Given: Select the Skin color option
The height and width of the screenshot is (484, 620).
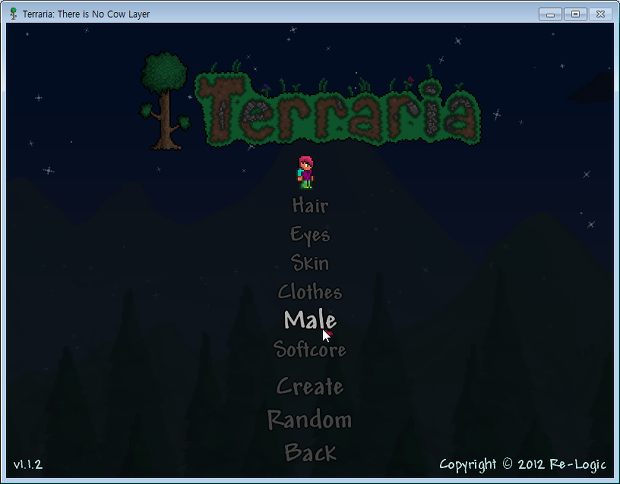Looking at the screenshot, I should click(x=310, y=263).
